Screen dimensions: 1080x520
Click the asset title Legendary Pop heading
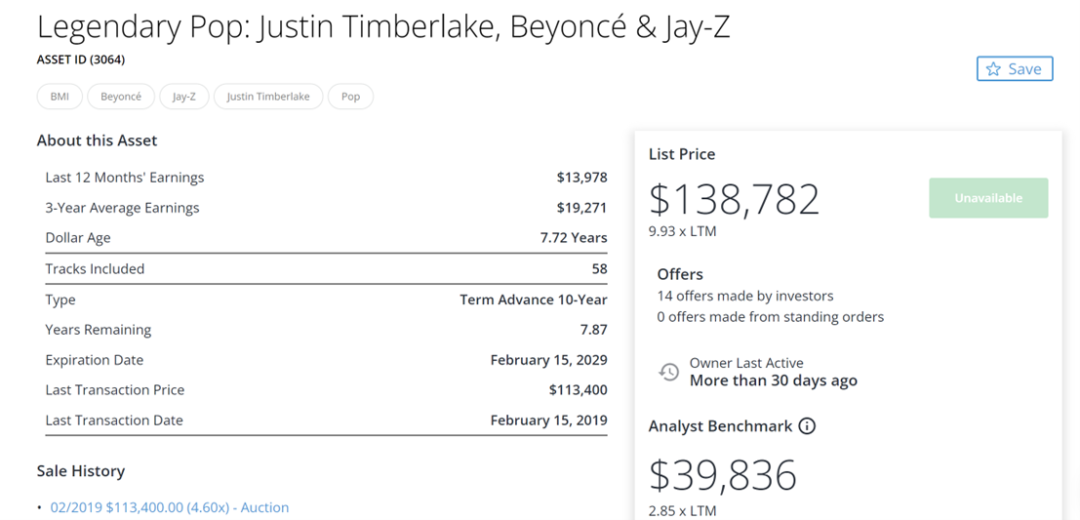pyautogui.click(x=384, y=28)
